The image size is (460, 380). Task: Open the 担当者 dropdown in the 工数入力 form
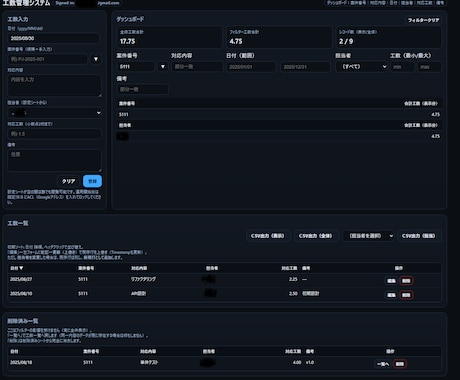[55, 113]
